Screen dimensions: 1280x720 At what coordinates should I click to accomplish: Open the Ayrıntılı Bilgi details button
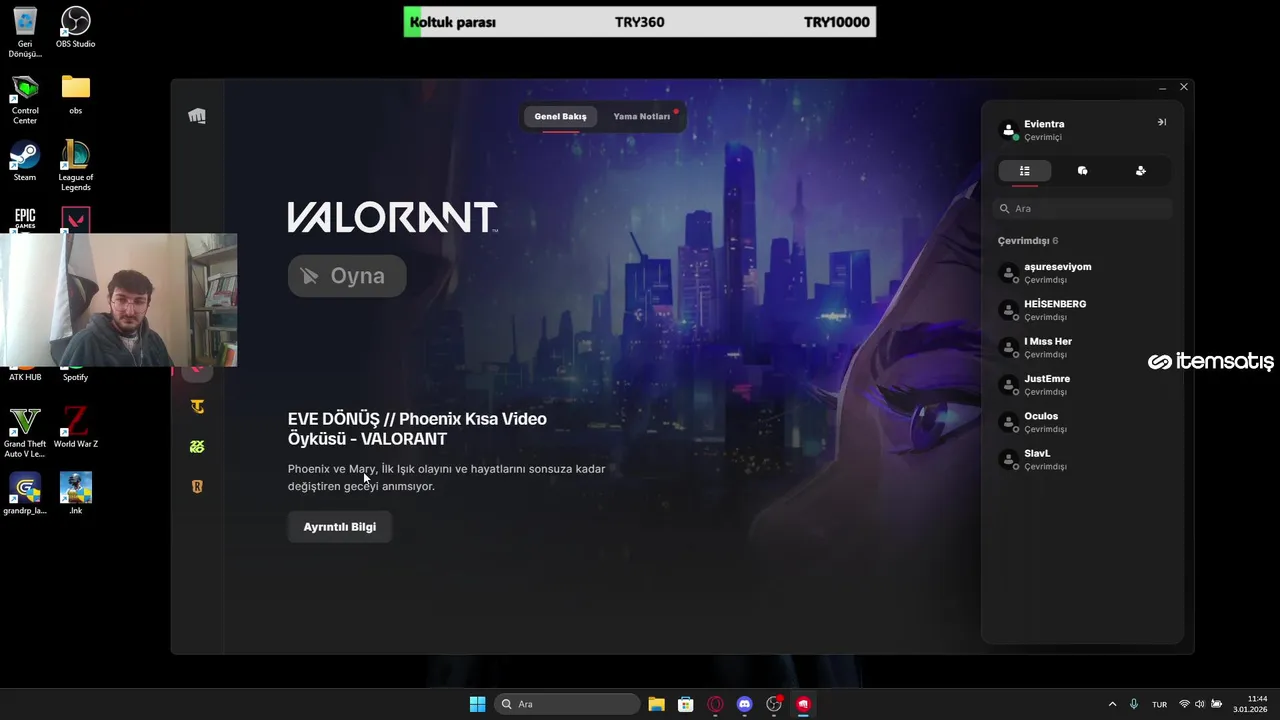pos(340,527)
